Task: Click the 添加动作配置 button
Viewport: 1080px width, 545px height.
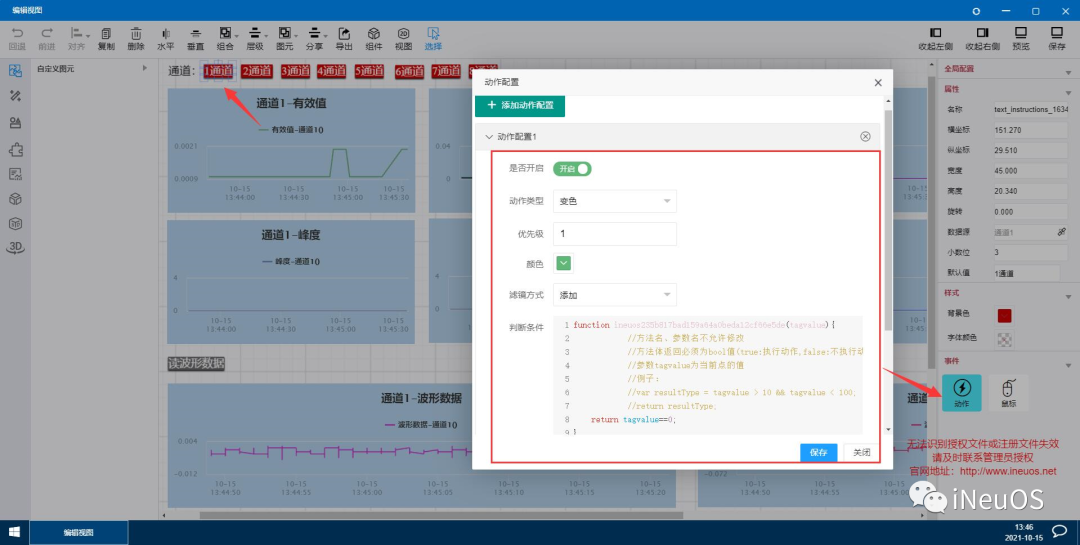Action: [x=520, y=105]
